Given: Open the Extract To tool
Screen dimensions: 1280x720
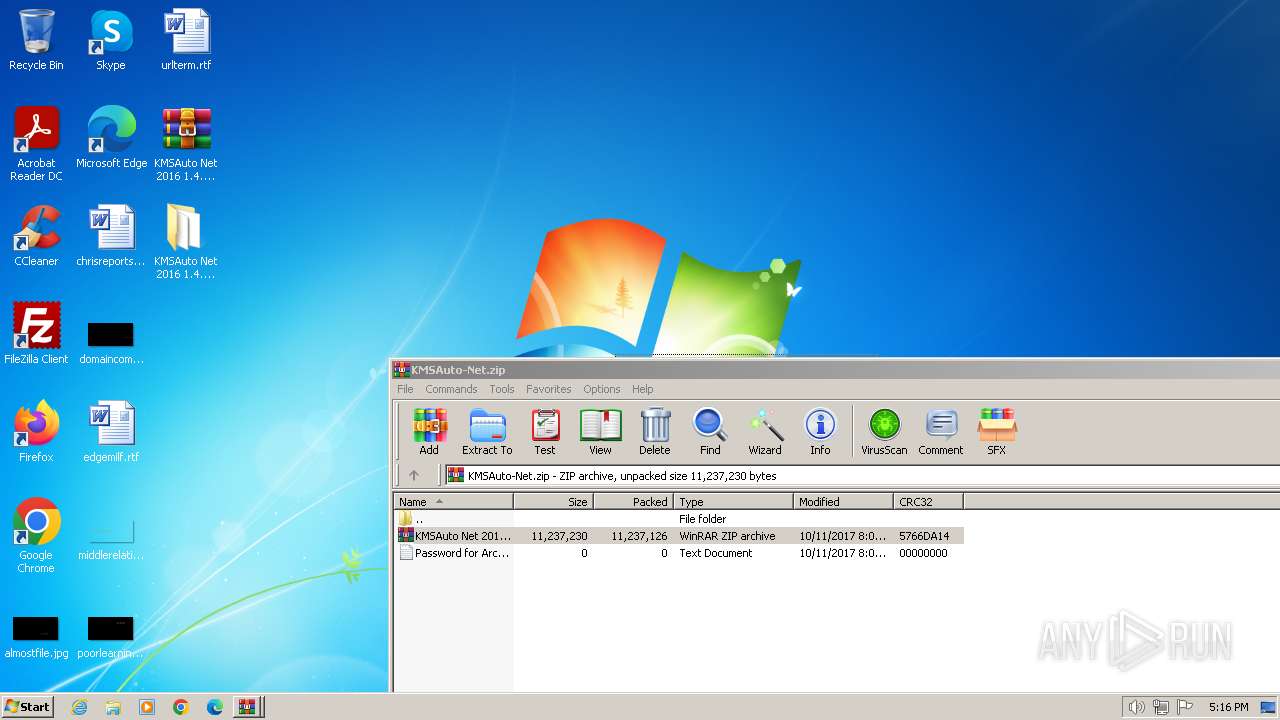Looking at the screenshot, I should pyautogui.click(x=487, y=432).
